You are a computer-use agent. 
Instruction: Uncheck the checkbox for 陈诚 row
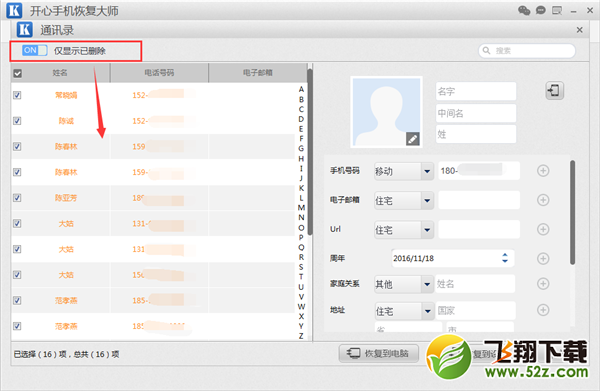(x=17, y=121)
